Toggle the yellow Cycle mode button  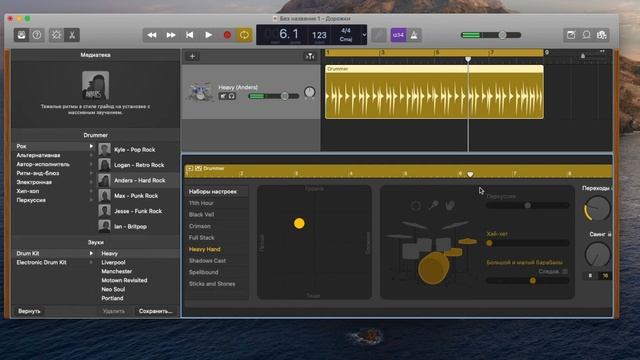point(244,35)
